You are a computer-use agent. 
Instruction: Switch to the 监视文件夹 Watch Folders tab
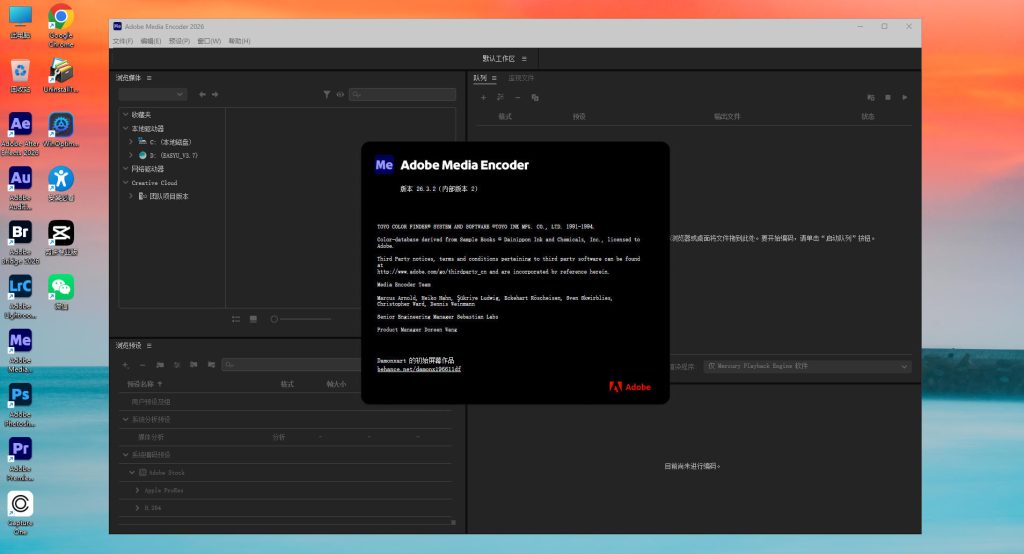pos(521,78)
